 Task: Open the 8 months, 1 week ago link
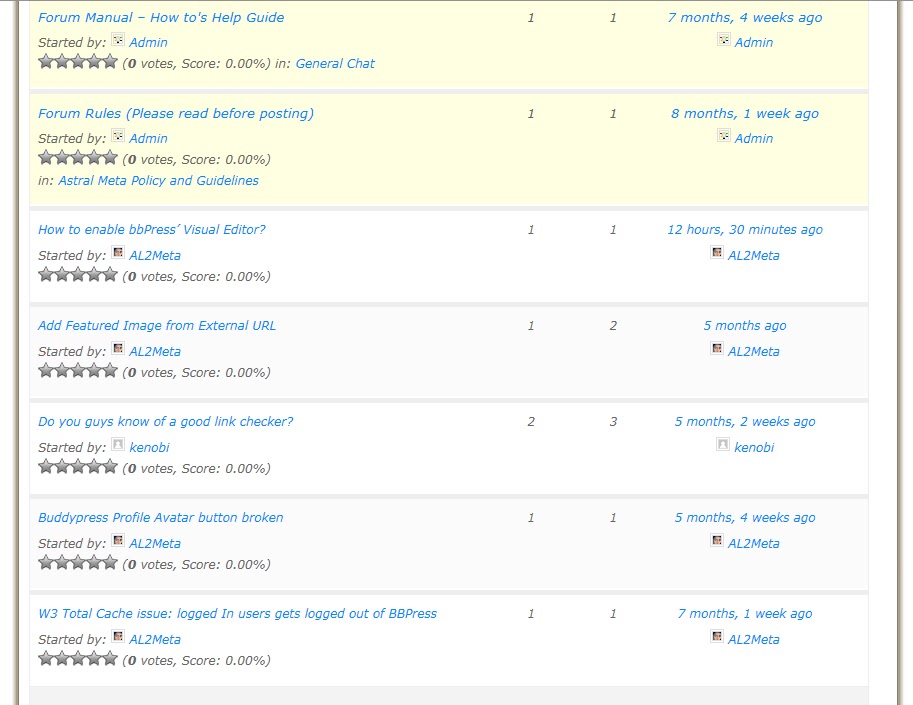[745, 114]
